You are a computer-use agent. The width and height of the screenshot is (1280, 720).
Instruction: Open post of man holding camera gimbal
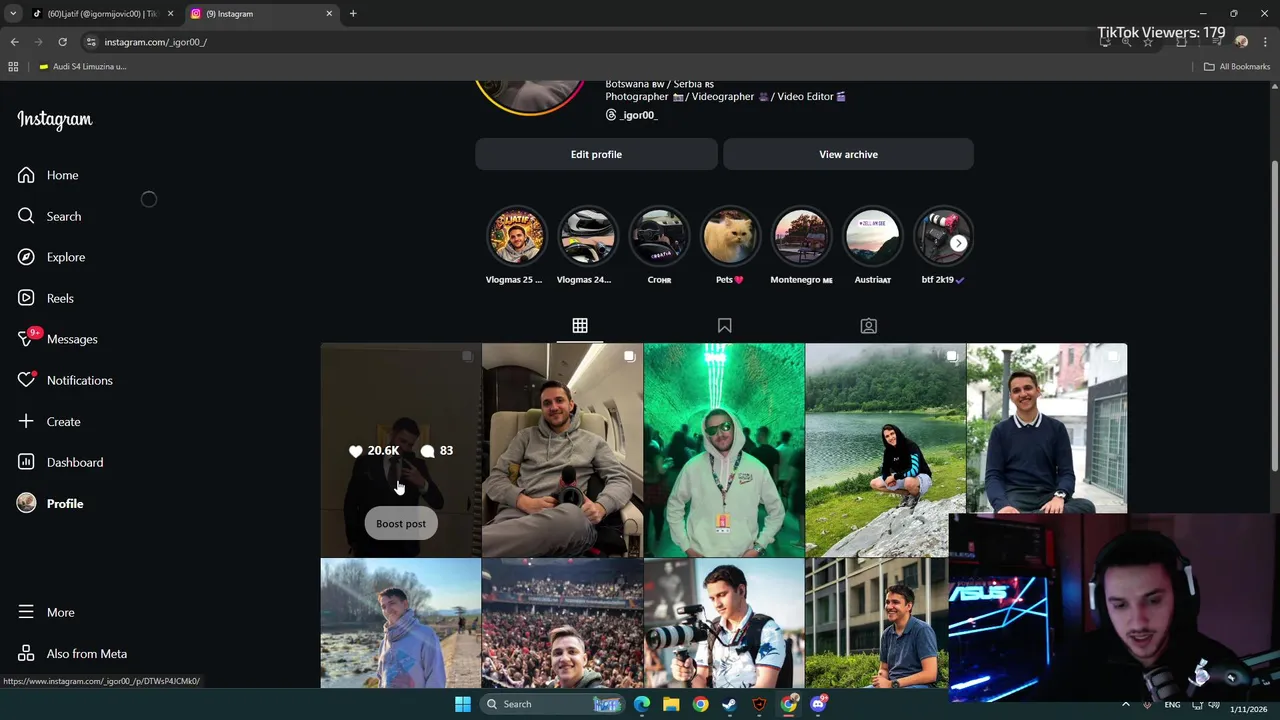[x=724, y=623]
